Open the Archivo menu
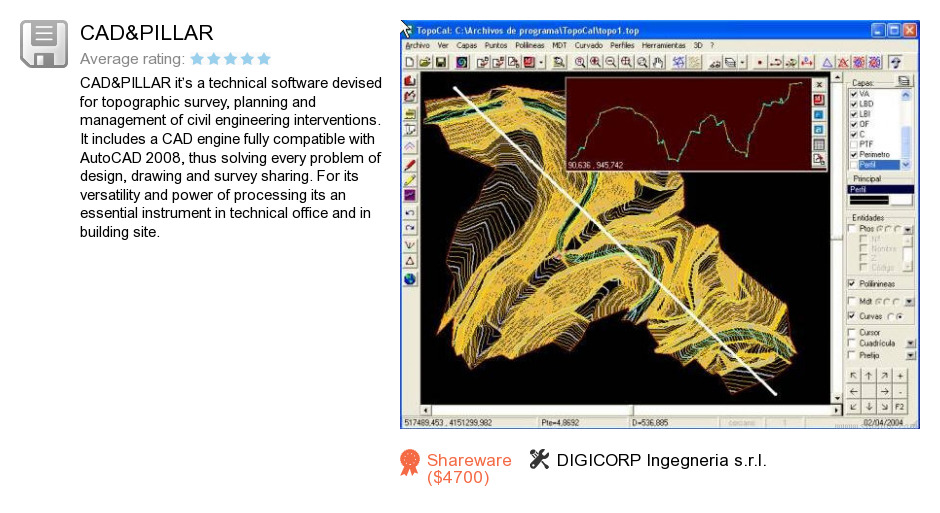The width and height of the screenshot is (940, 513). pyautogui.click(x=417, y=46)
